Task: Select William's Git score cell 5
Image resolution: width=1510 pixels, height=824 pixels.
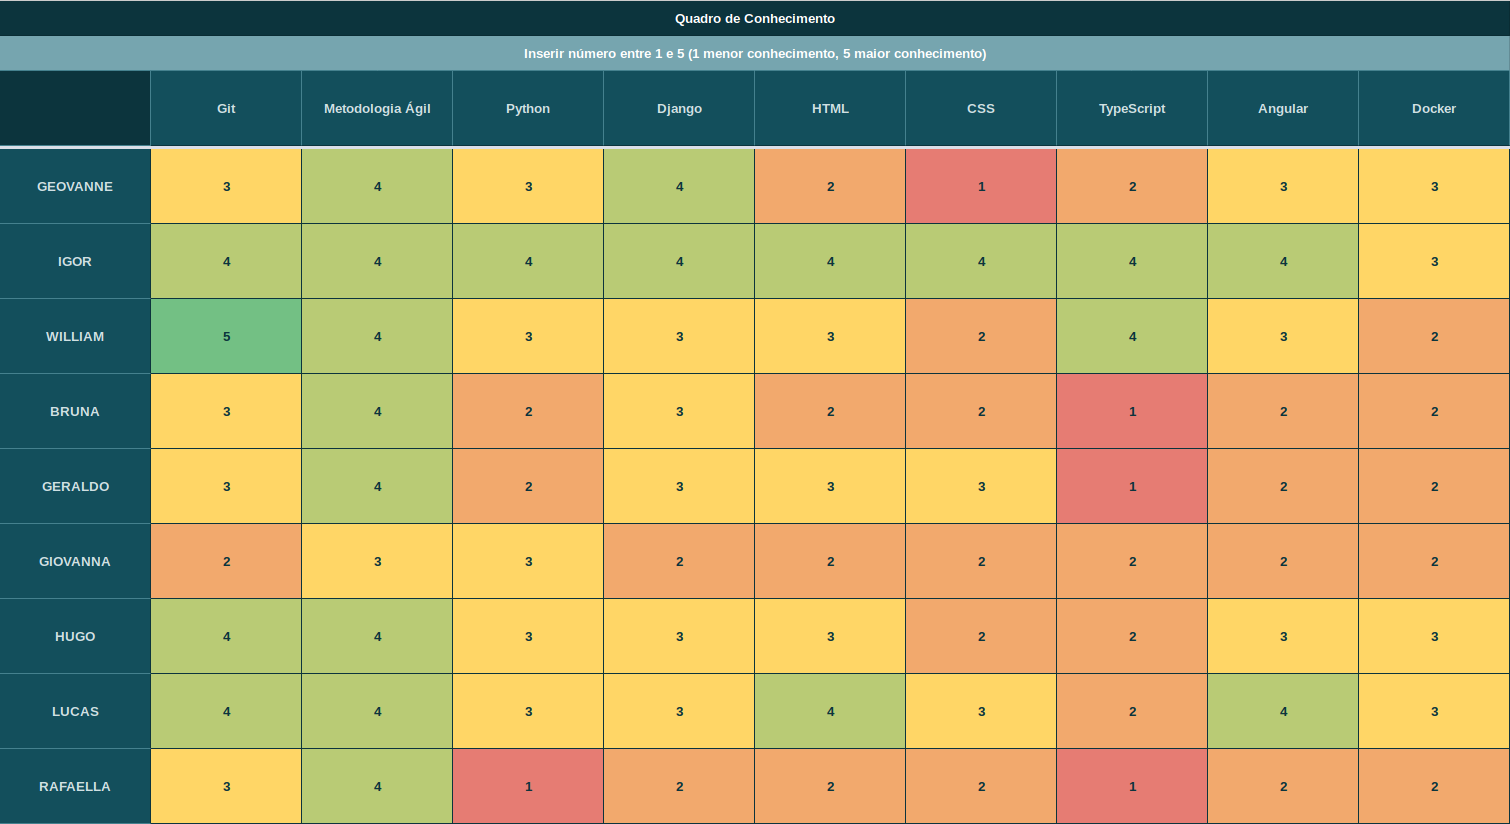Action: (x=226, y=336)
